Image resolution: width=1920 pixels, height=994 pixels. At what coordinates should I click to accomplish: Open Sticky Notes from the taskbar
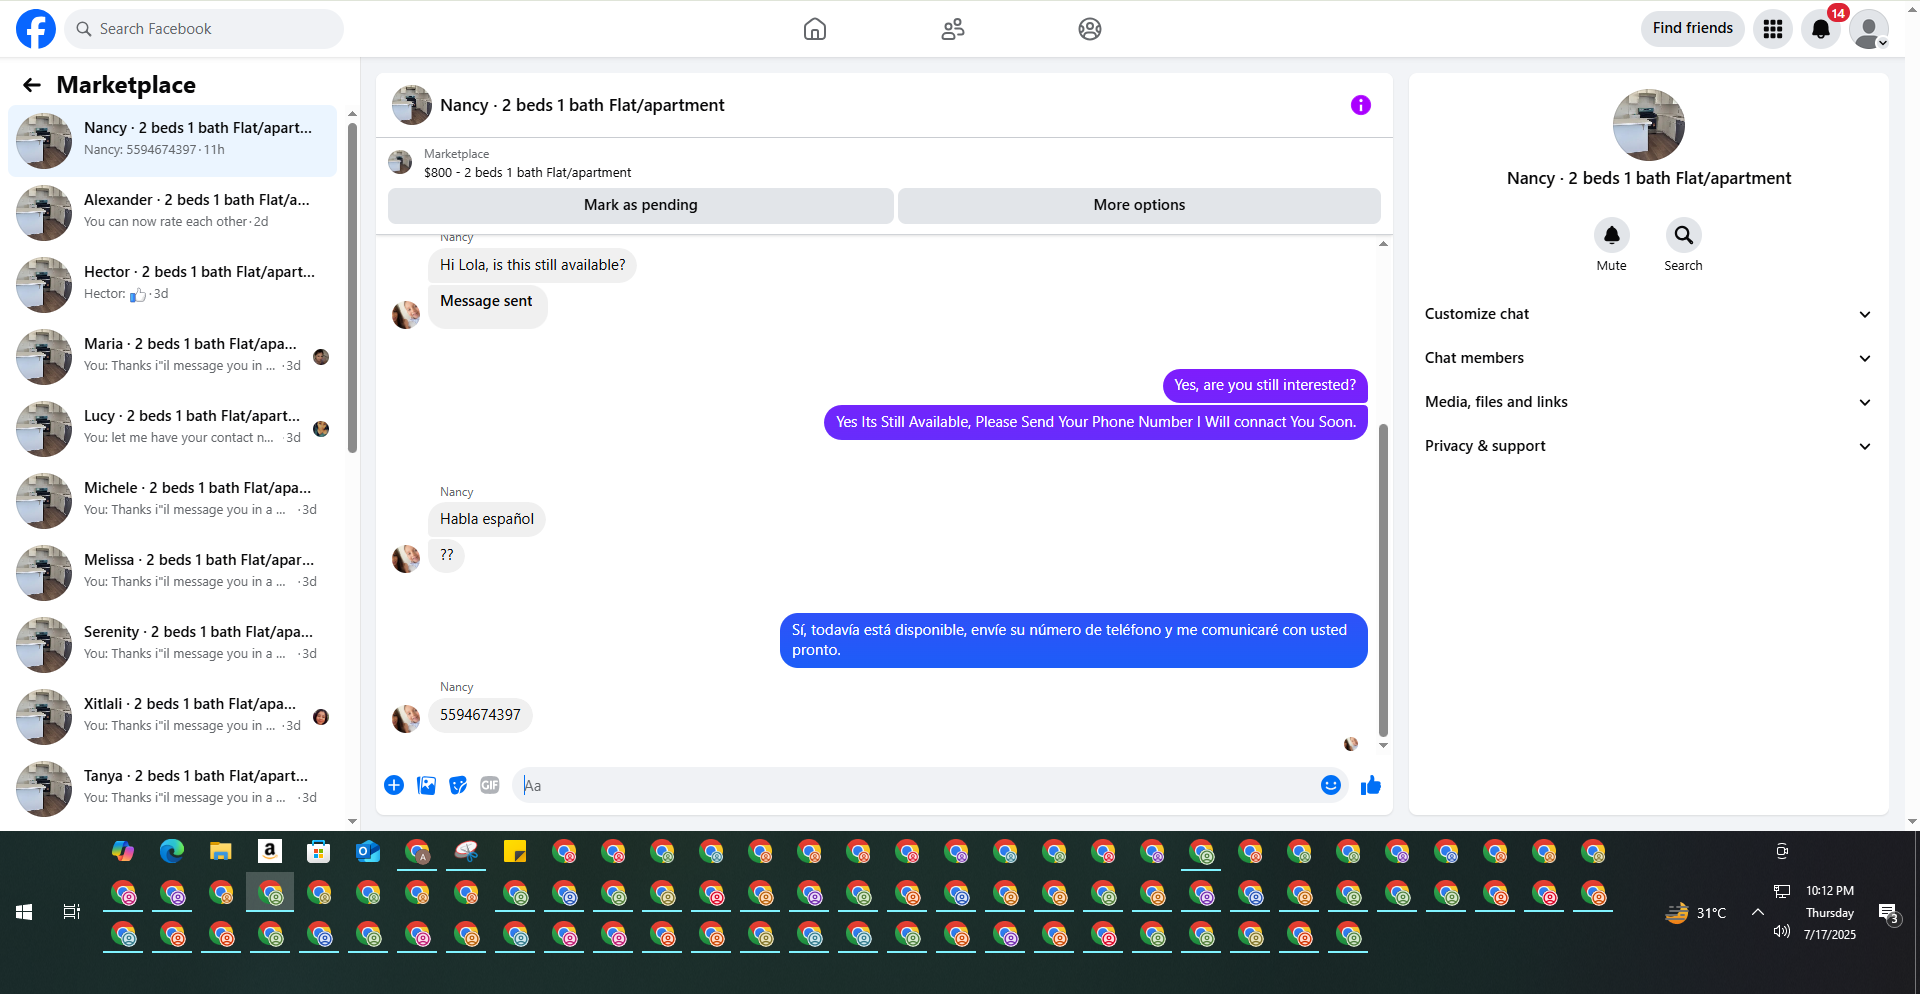click(x=515, y=852)
